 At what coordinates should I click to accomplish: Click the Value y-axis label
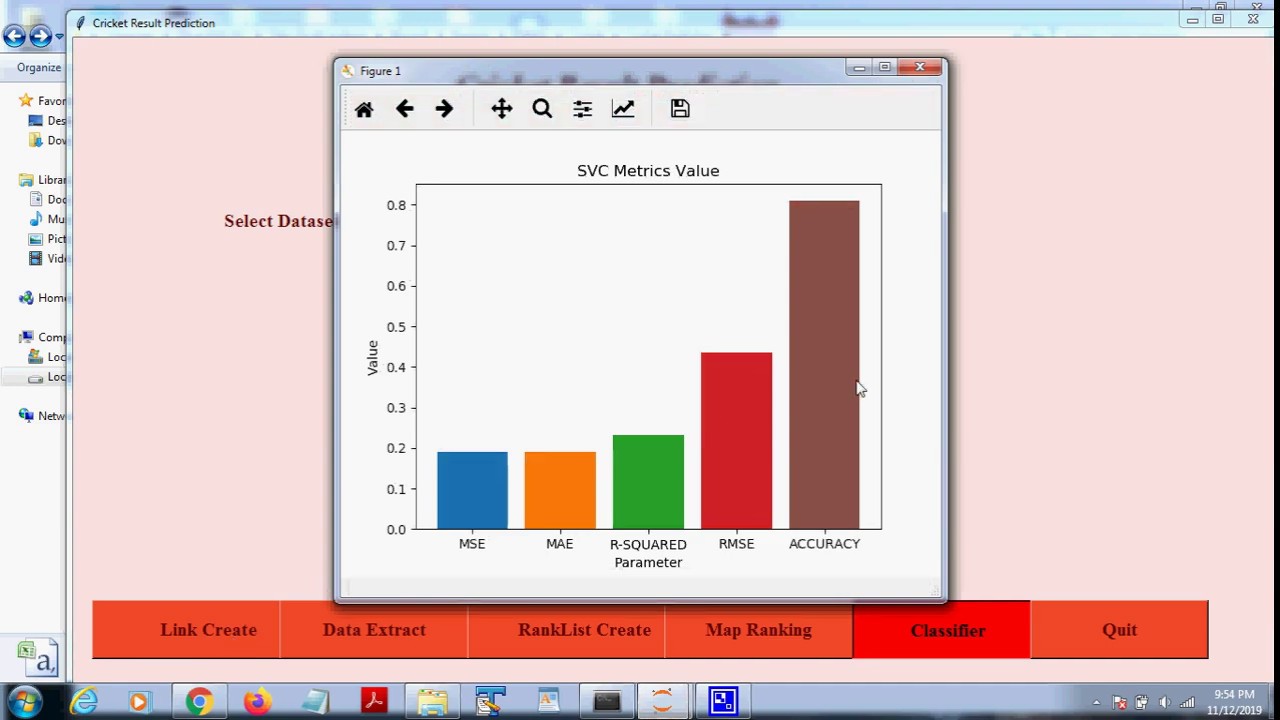pyautogui.click(x=372, y=357)
